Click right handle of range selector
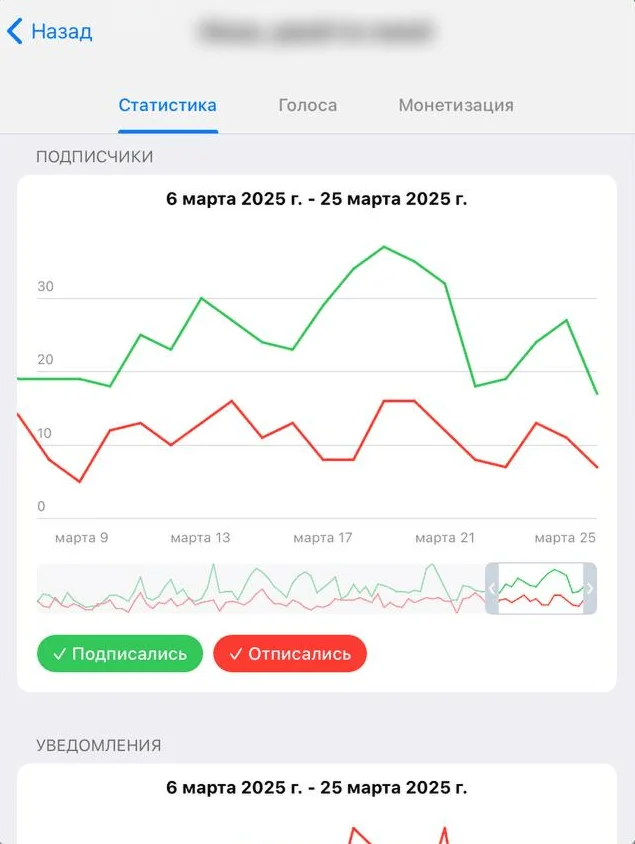This screenshot has width=635, height=844. [x=590, y=589]
